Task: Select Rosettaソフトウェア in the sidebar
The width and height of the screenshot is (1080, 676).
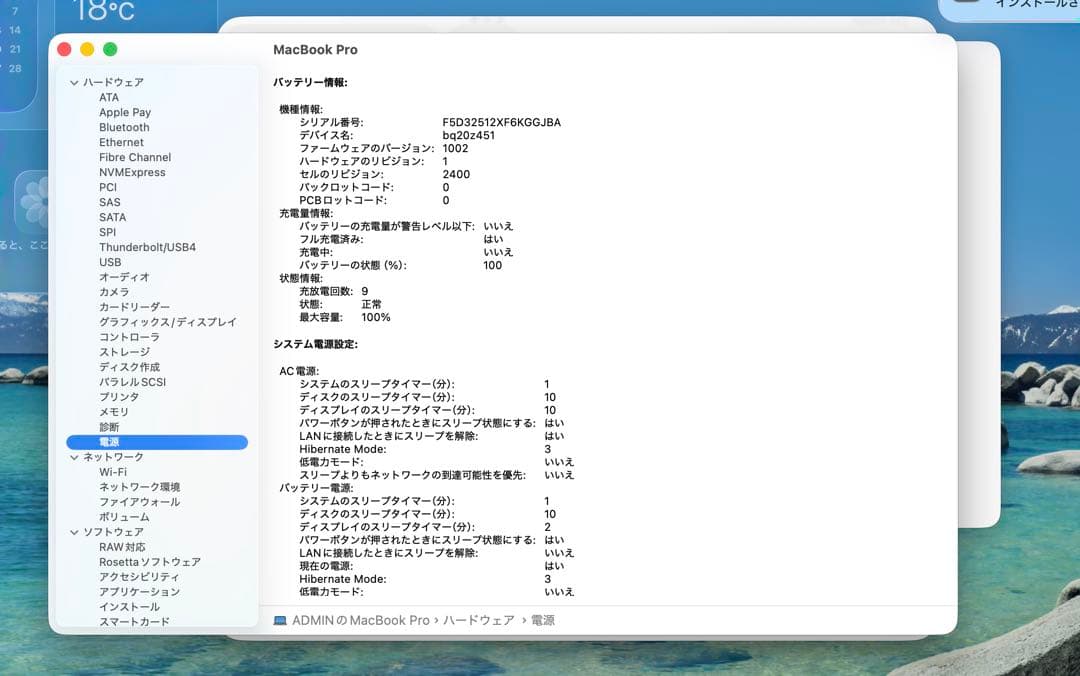Action: point(150,563)
